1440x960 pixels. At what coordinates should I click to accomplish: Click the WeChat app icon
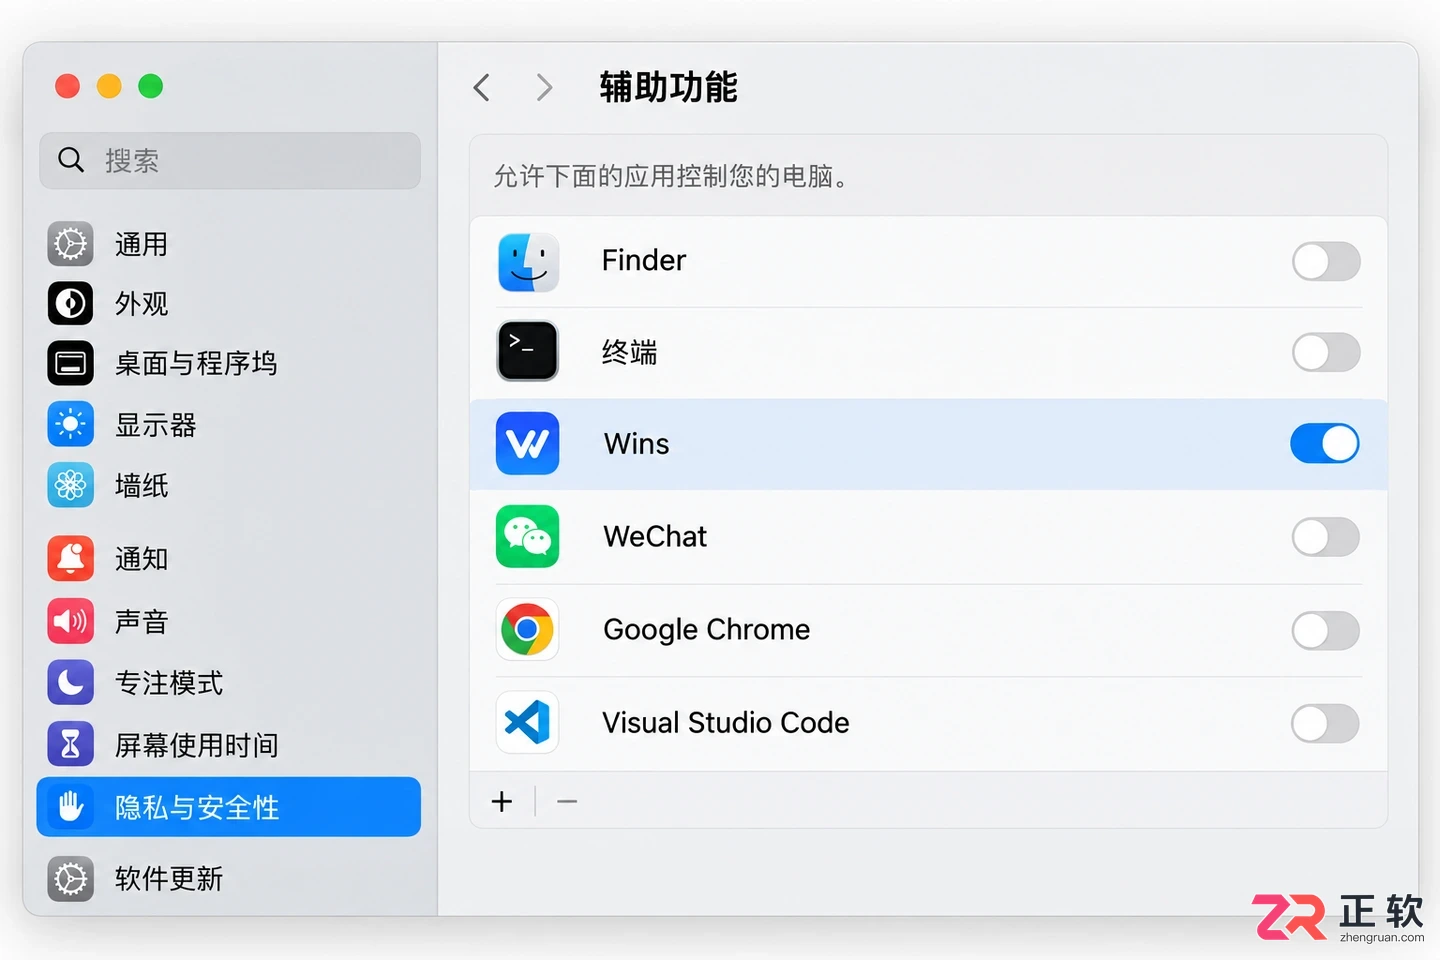(x=528, y=537)
